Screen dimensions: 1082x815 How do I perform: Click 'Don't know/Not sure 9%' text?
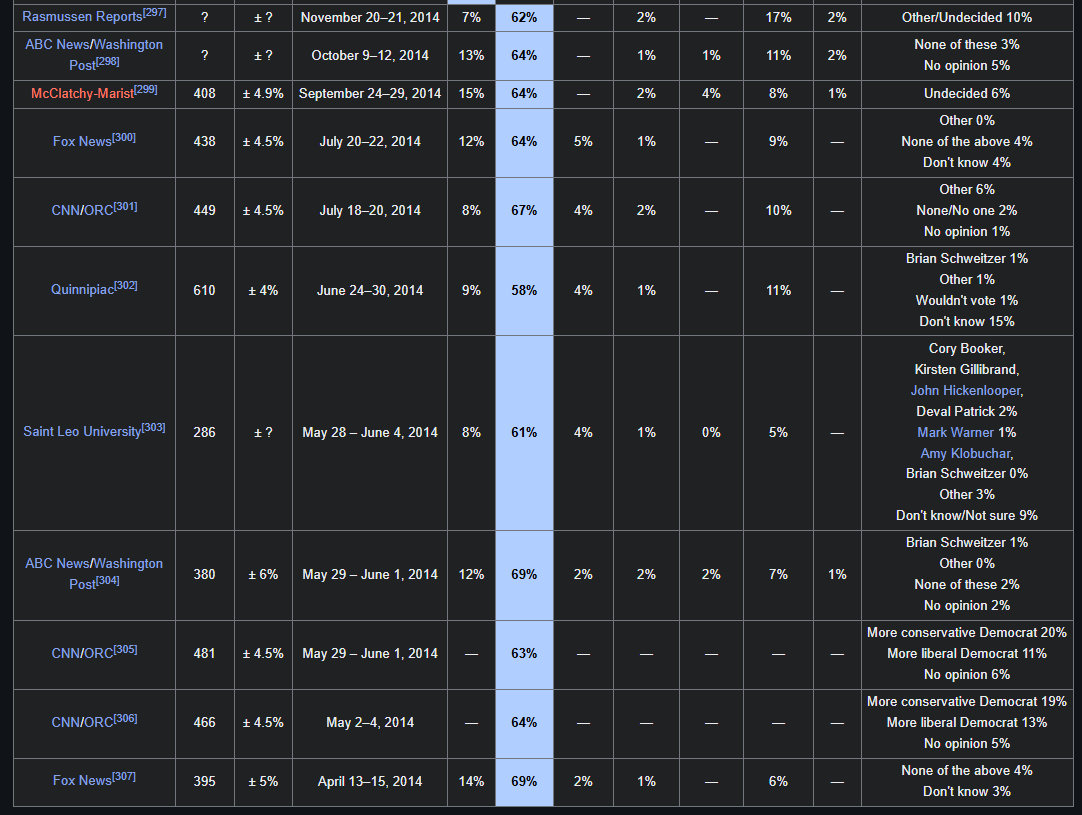click(x=966, y=515)
